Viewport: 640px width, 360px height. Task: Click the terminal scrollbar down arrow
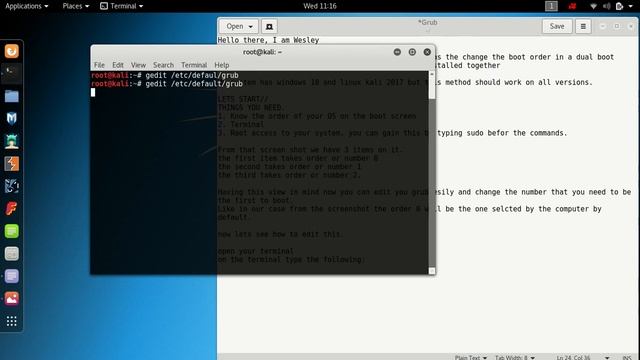pyautogui.click(x=432, y=271)
